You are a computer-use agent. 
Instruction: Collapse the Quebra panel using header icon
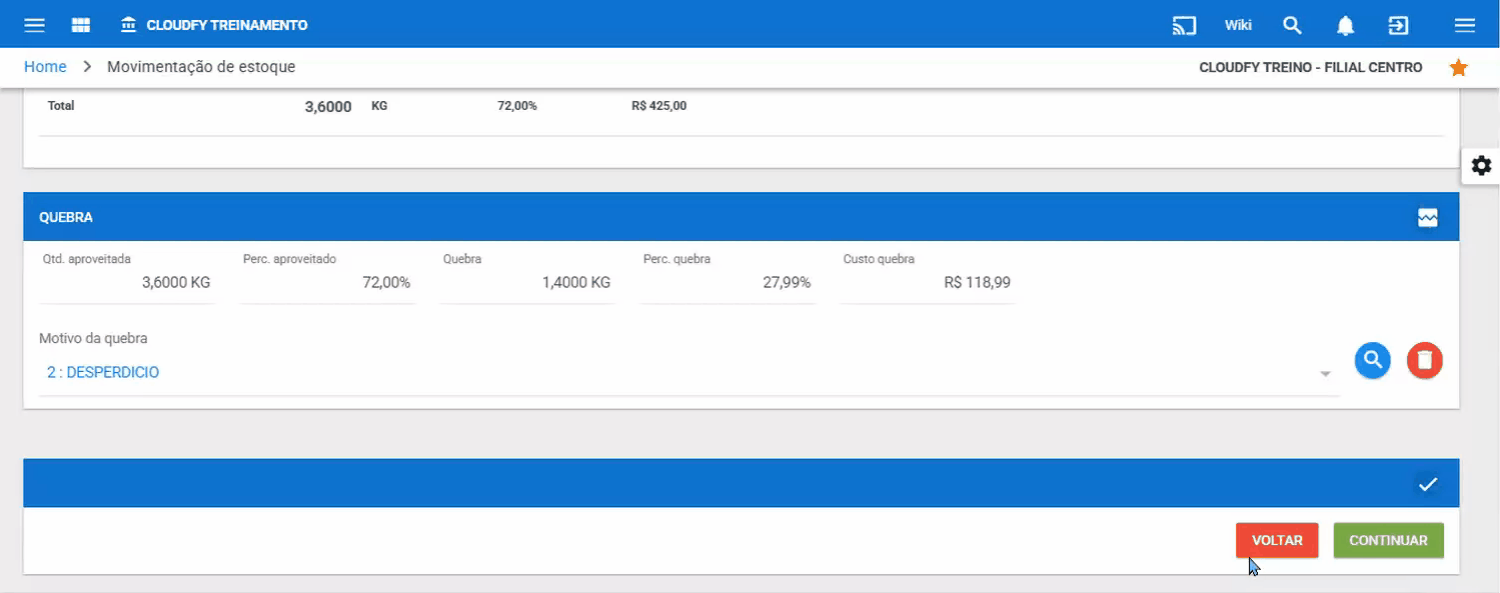click(1427, 217)
